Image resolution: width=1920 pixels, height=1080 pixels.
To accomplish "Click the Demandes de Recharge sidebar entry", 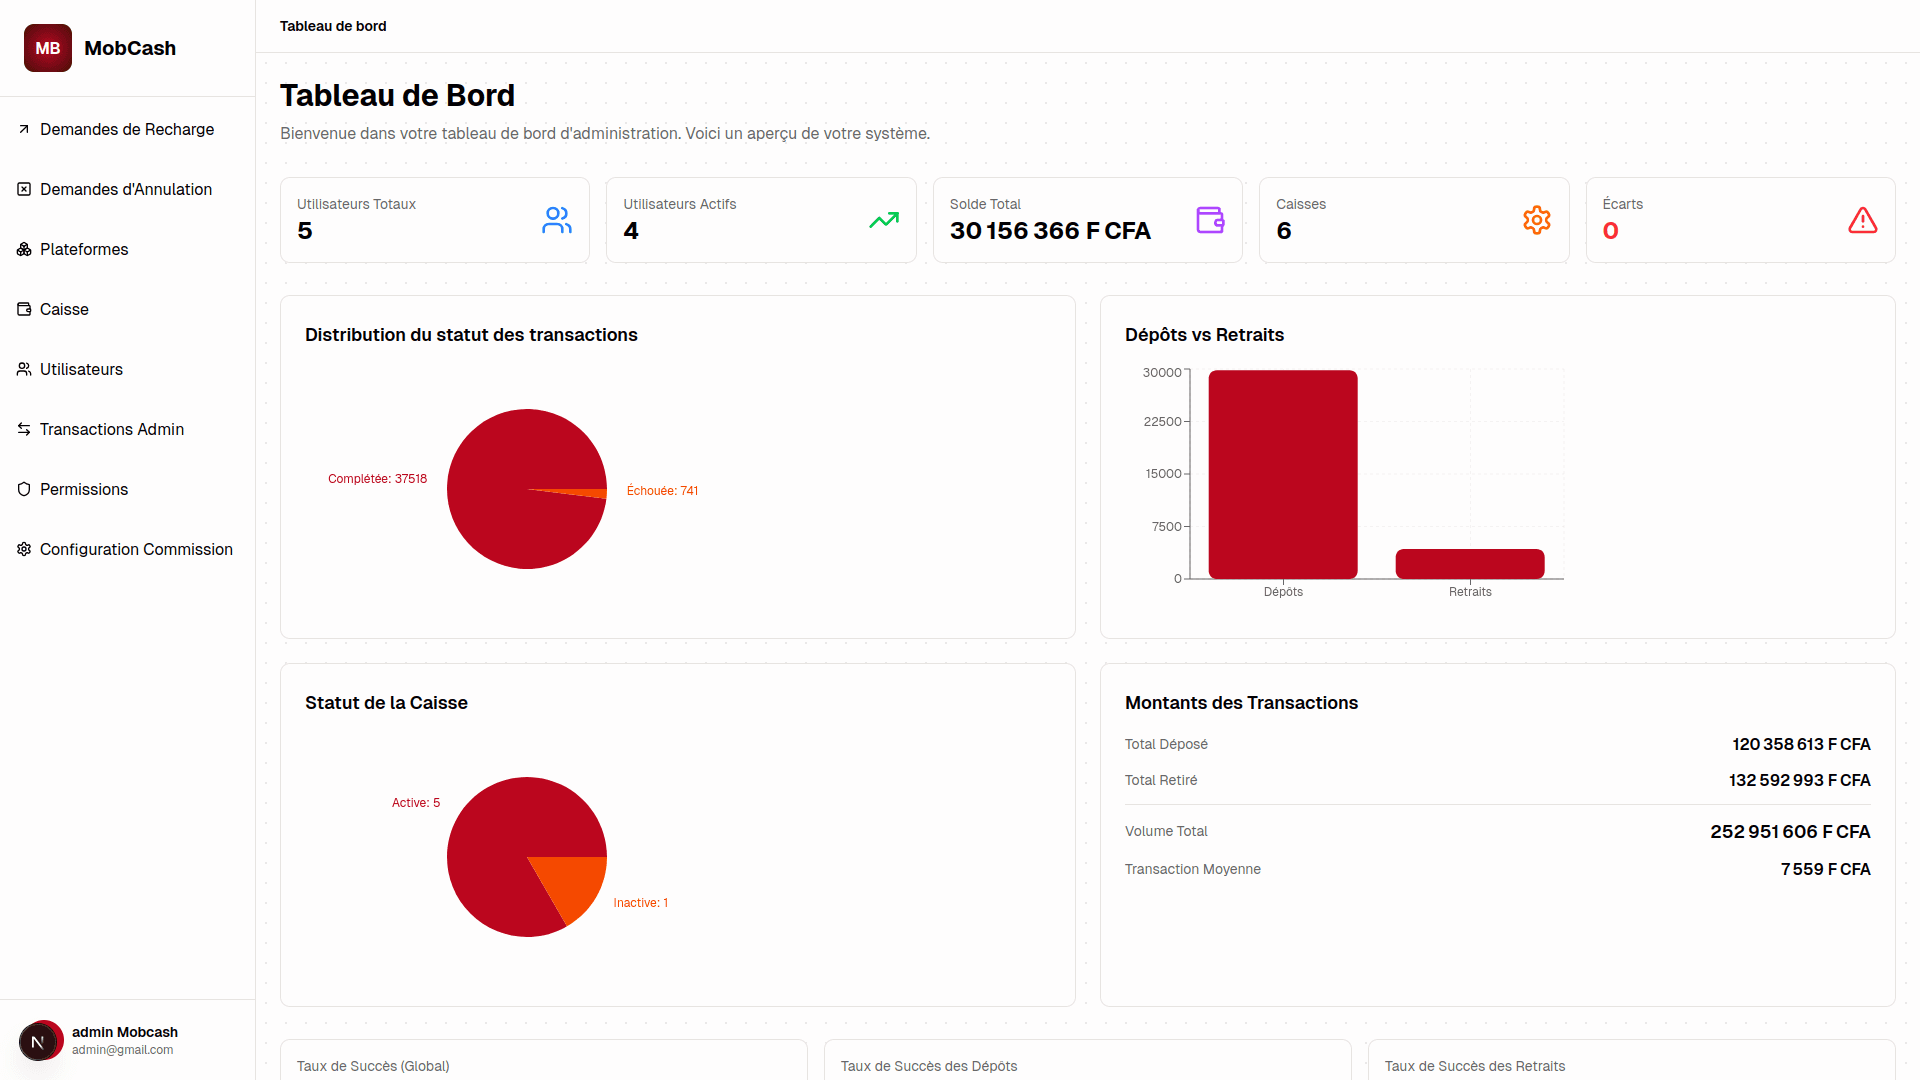I will (127, 129).
